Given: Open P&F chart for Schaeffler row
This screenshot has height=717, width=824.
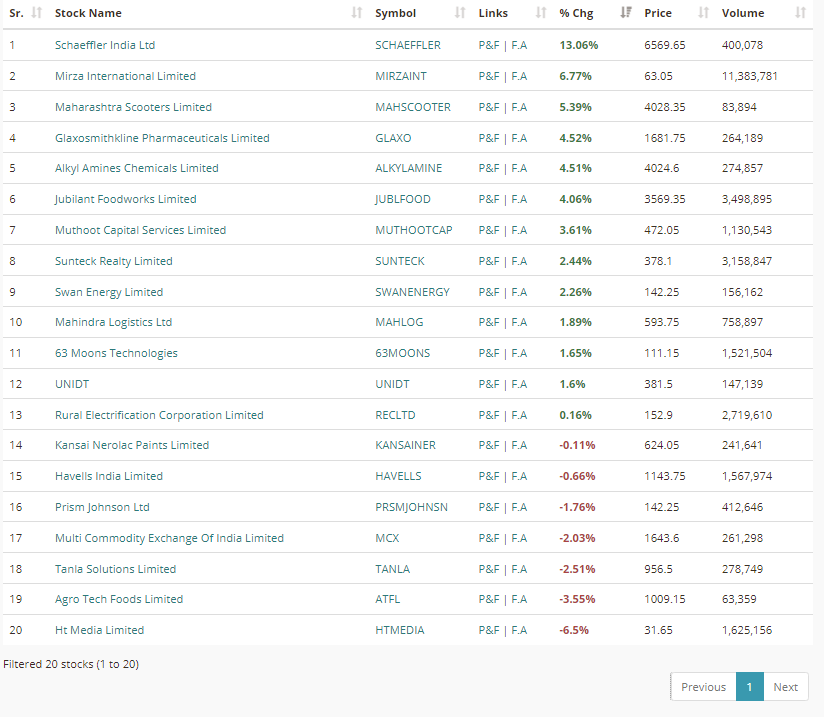Looking at the screenshot, I should 489,45.
